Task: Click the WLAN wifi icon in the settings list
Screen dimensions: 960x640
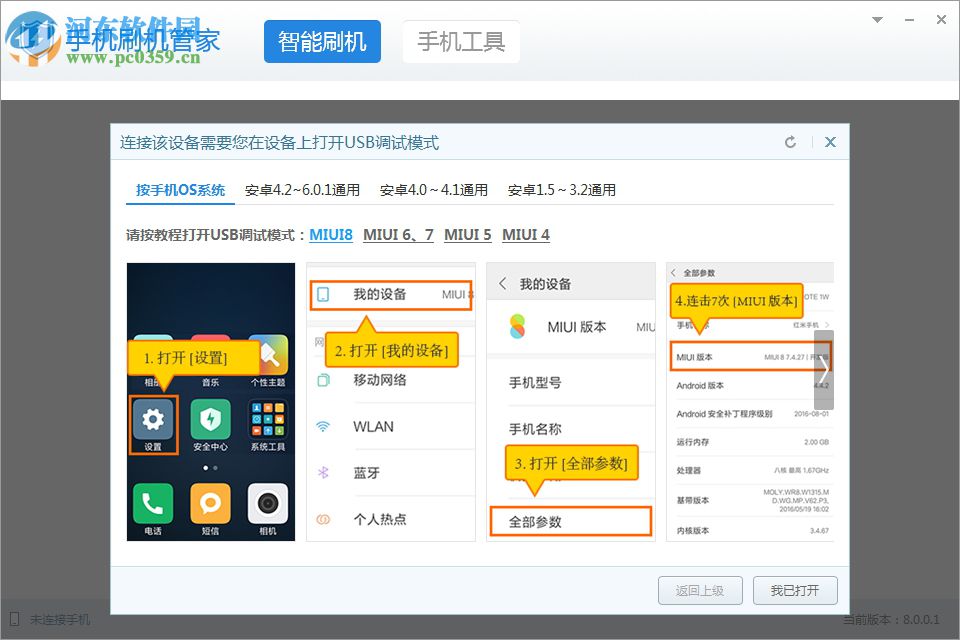Action: (x=322, y=426)
